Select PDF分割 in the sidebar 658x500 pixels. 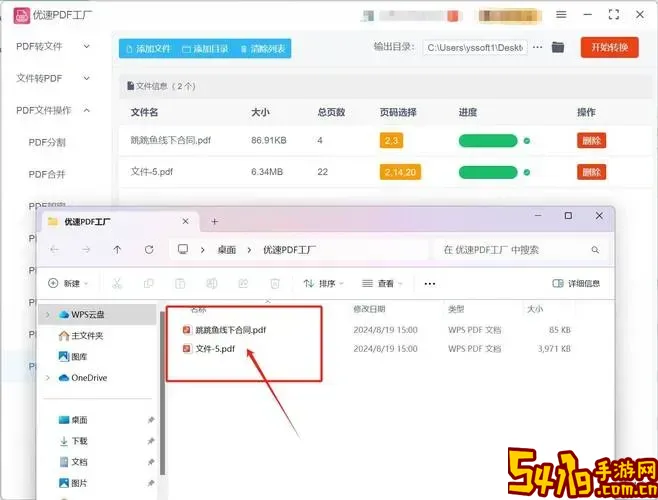click(47, 143)
